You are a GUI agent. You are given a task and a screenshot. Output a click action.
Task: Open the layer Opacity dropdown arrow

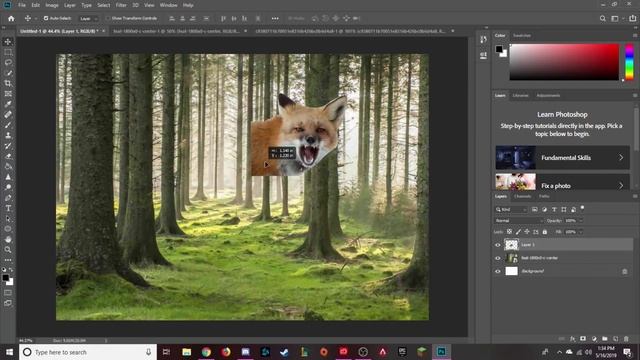581,221
